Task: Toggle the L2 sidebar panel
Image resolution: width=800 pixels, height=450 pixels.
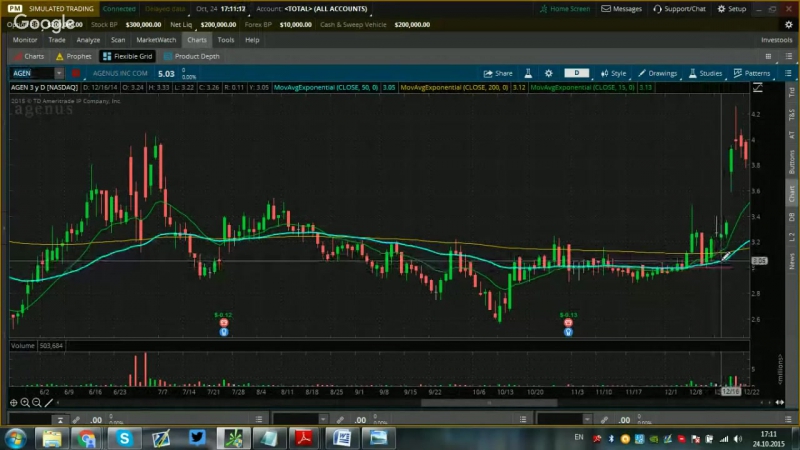Action: pos(792,237)
